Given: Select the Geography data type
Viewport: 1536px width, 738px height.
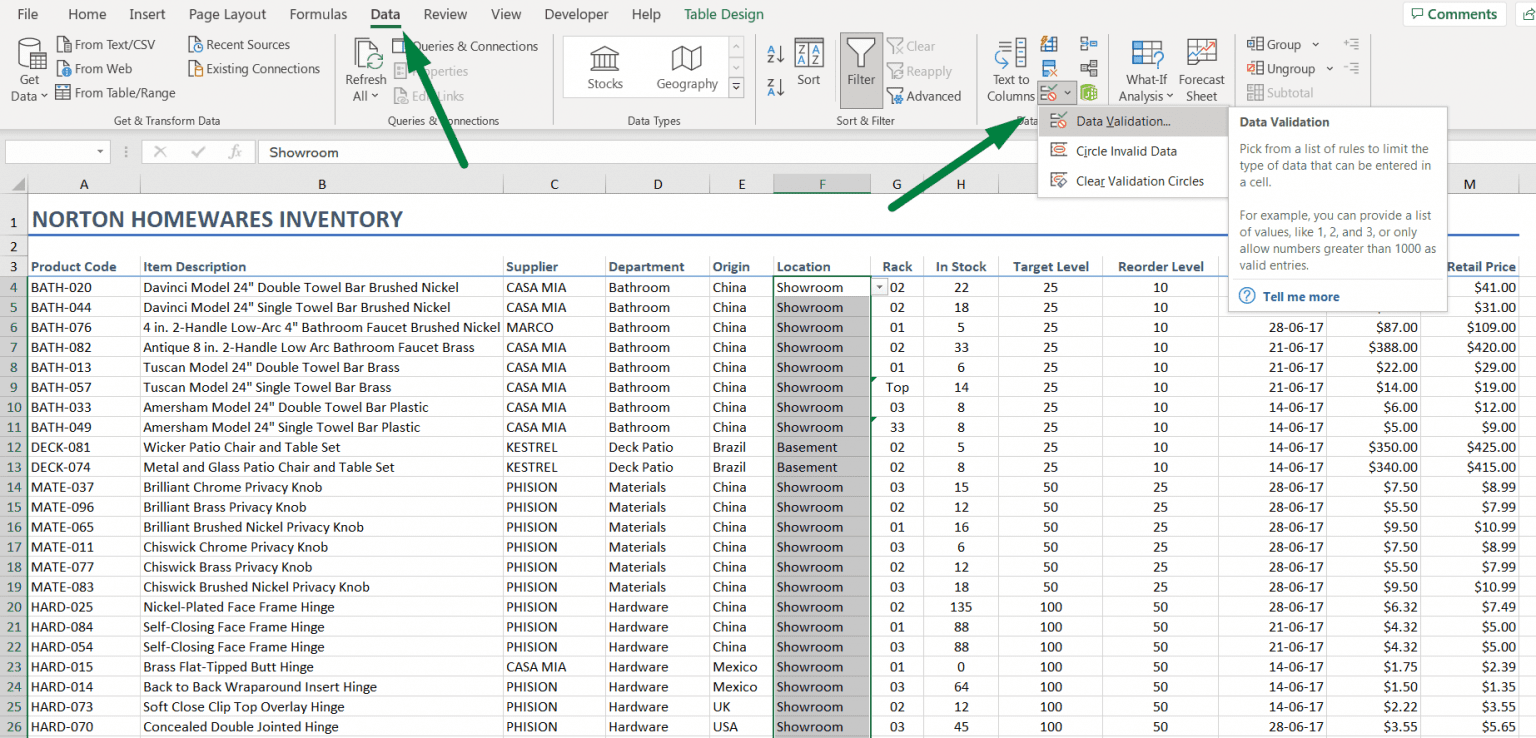Looking at the screenshot, I should tap(687, 67).
